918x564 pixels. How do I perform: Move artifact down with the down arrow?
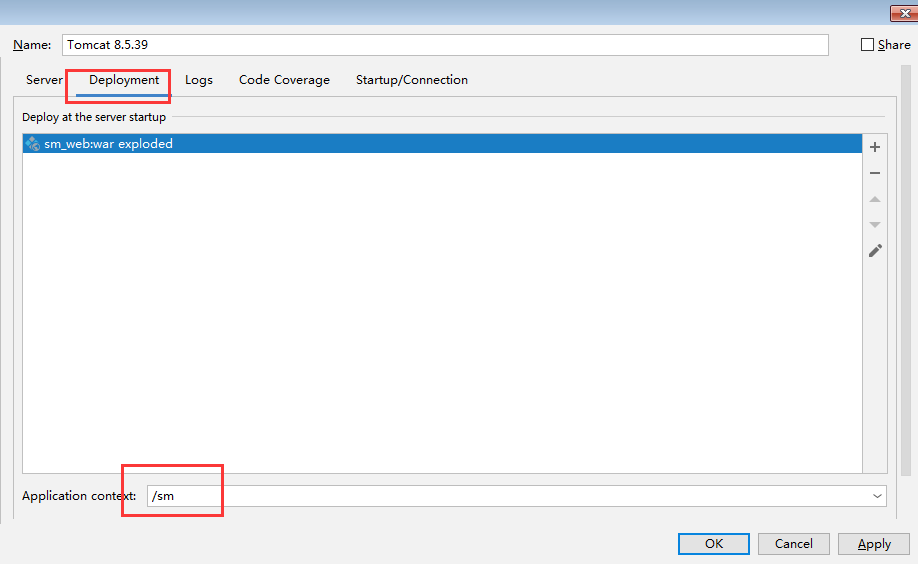coord(875,225)
